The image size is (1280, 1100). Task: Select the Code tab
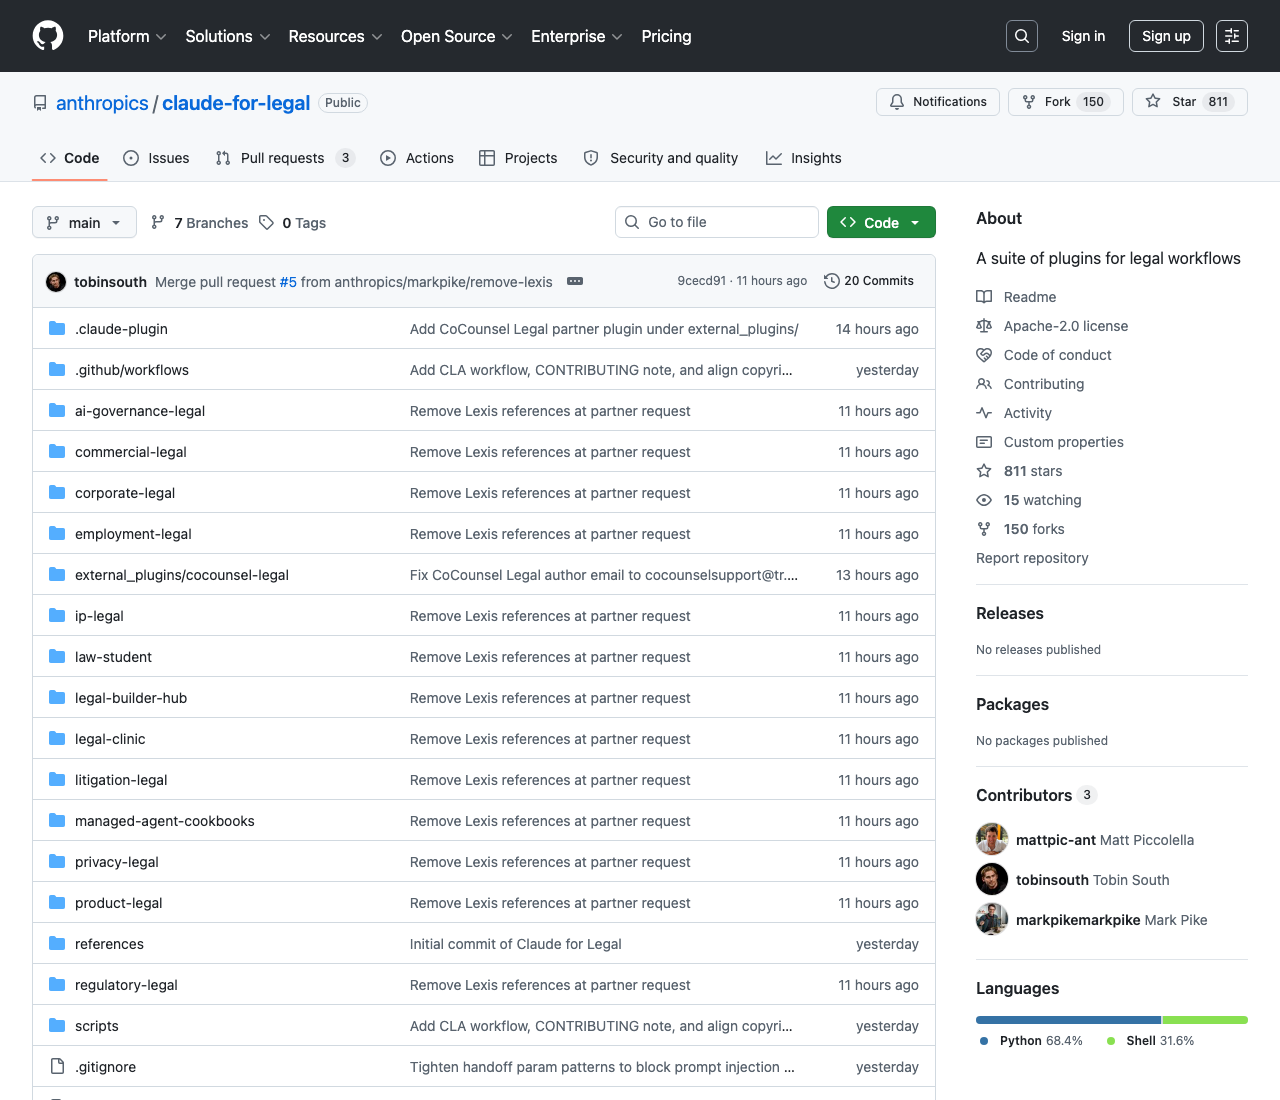(x=69, y=158)
